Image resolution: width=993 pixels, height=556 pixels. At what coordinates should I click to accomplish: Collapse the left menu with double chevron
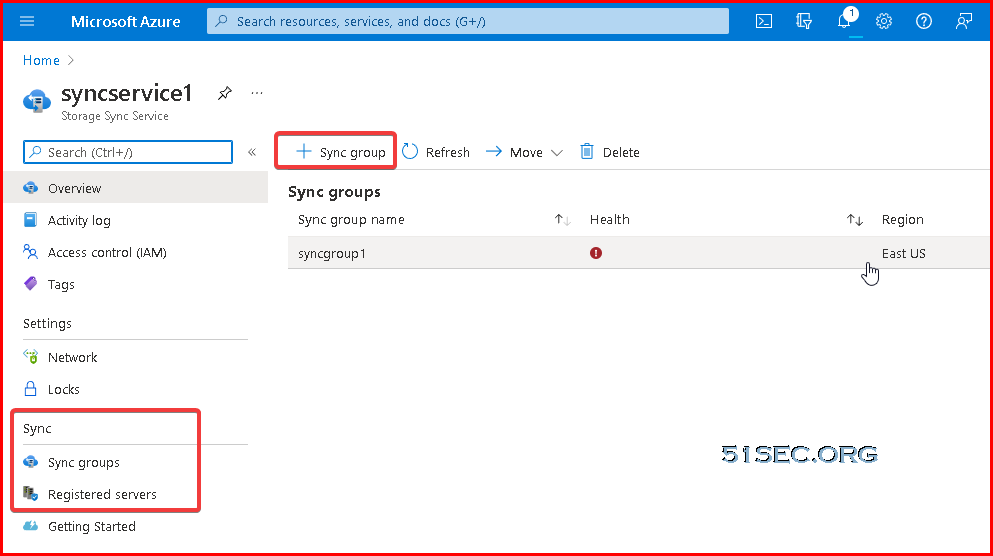click(x=252, y=152)
